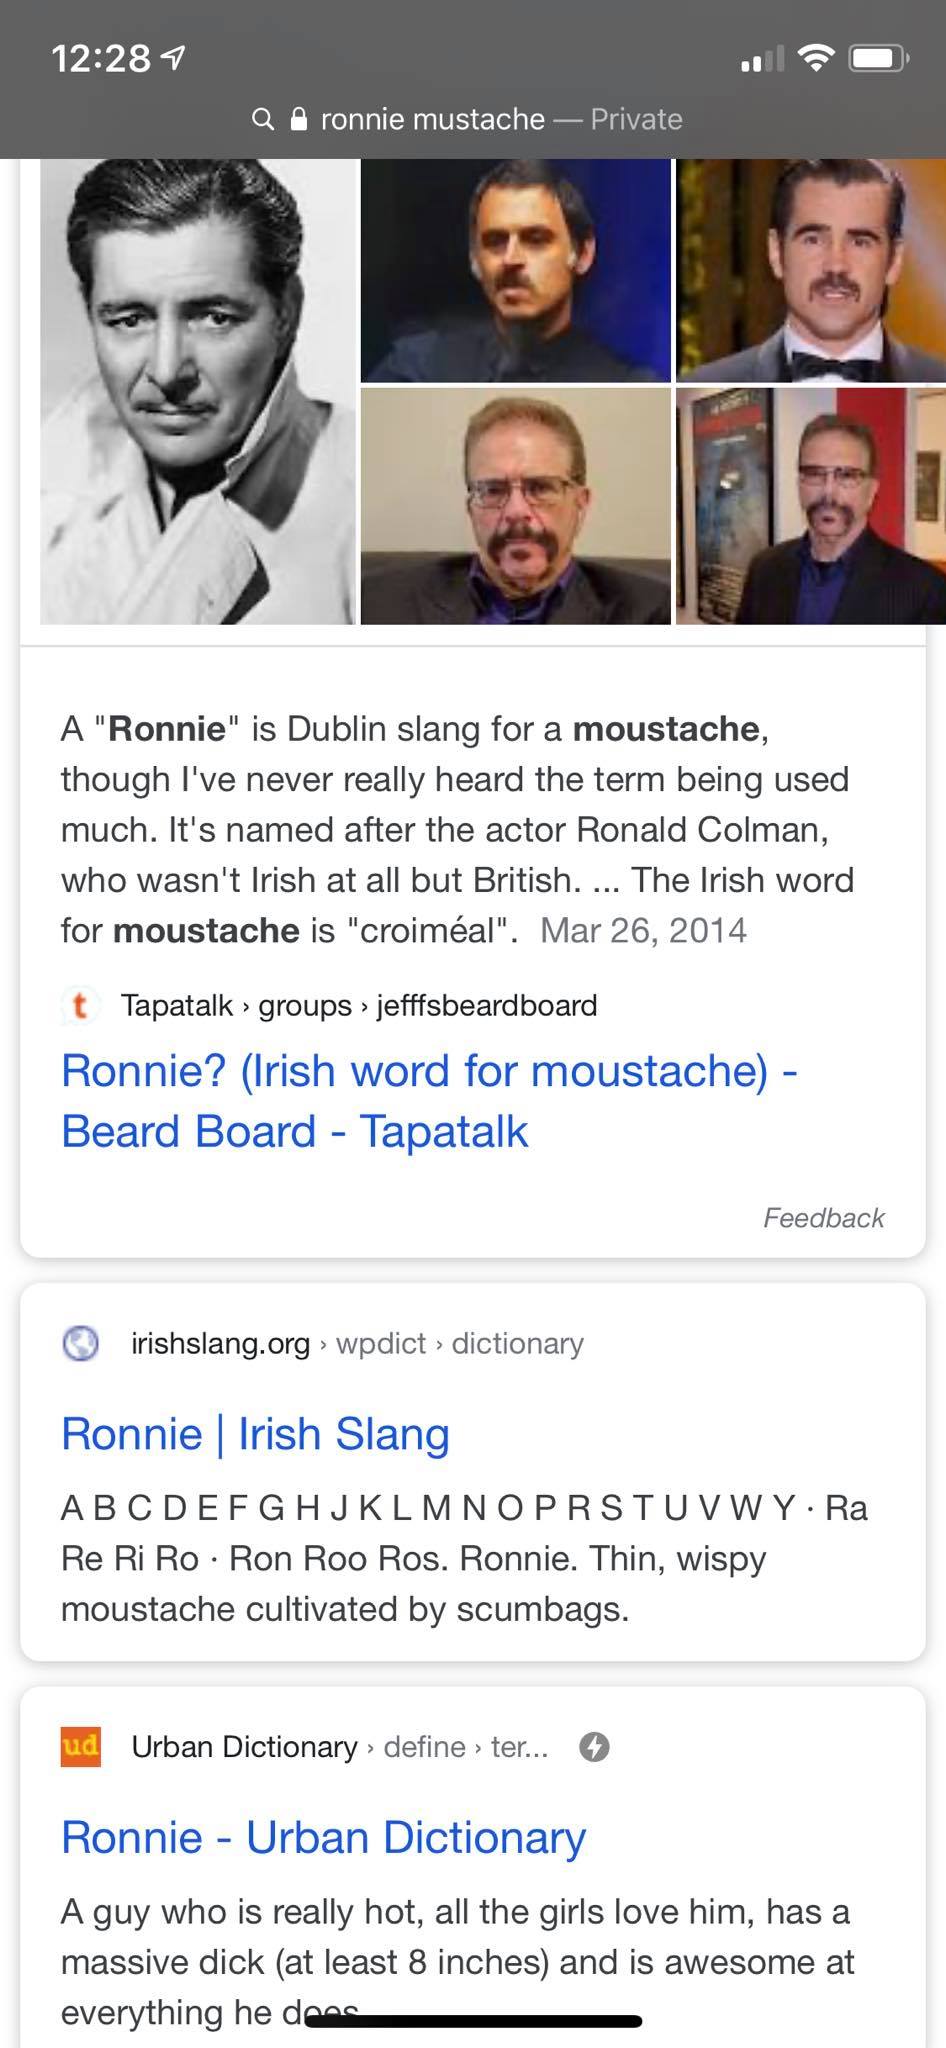The image size is (946, 2048).
Task: Tap the Wi-Fi status icon
Action: [x=816, y=60]
